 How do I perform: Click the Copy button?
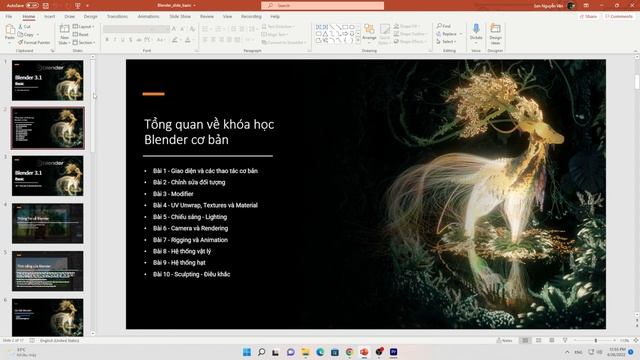point(26,35)
